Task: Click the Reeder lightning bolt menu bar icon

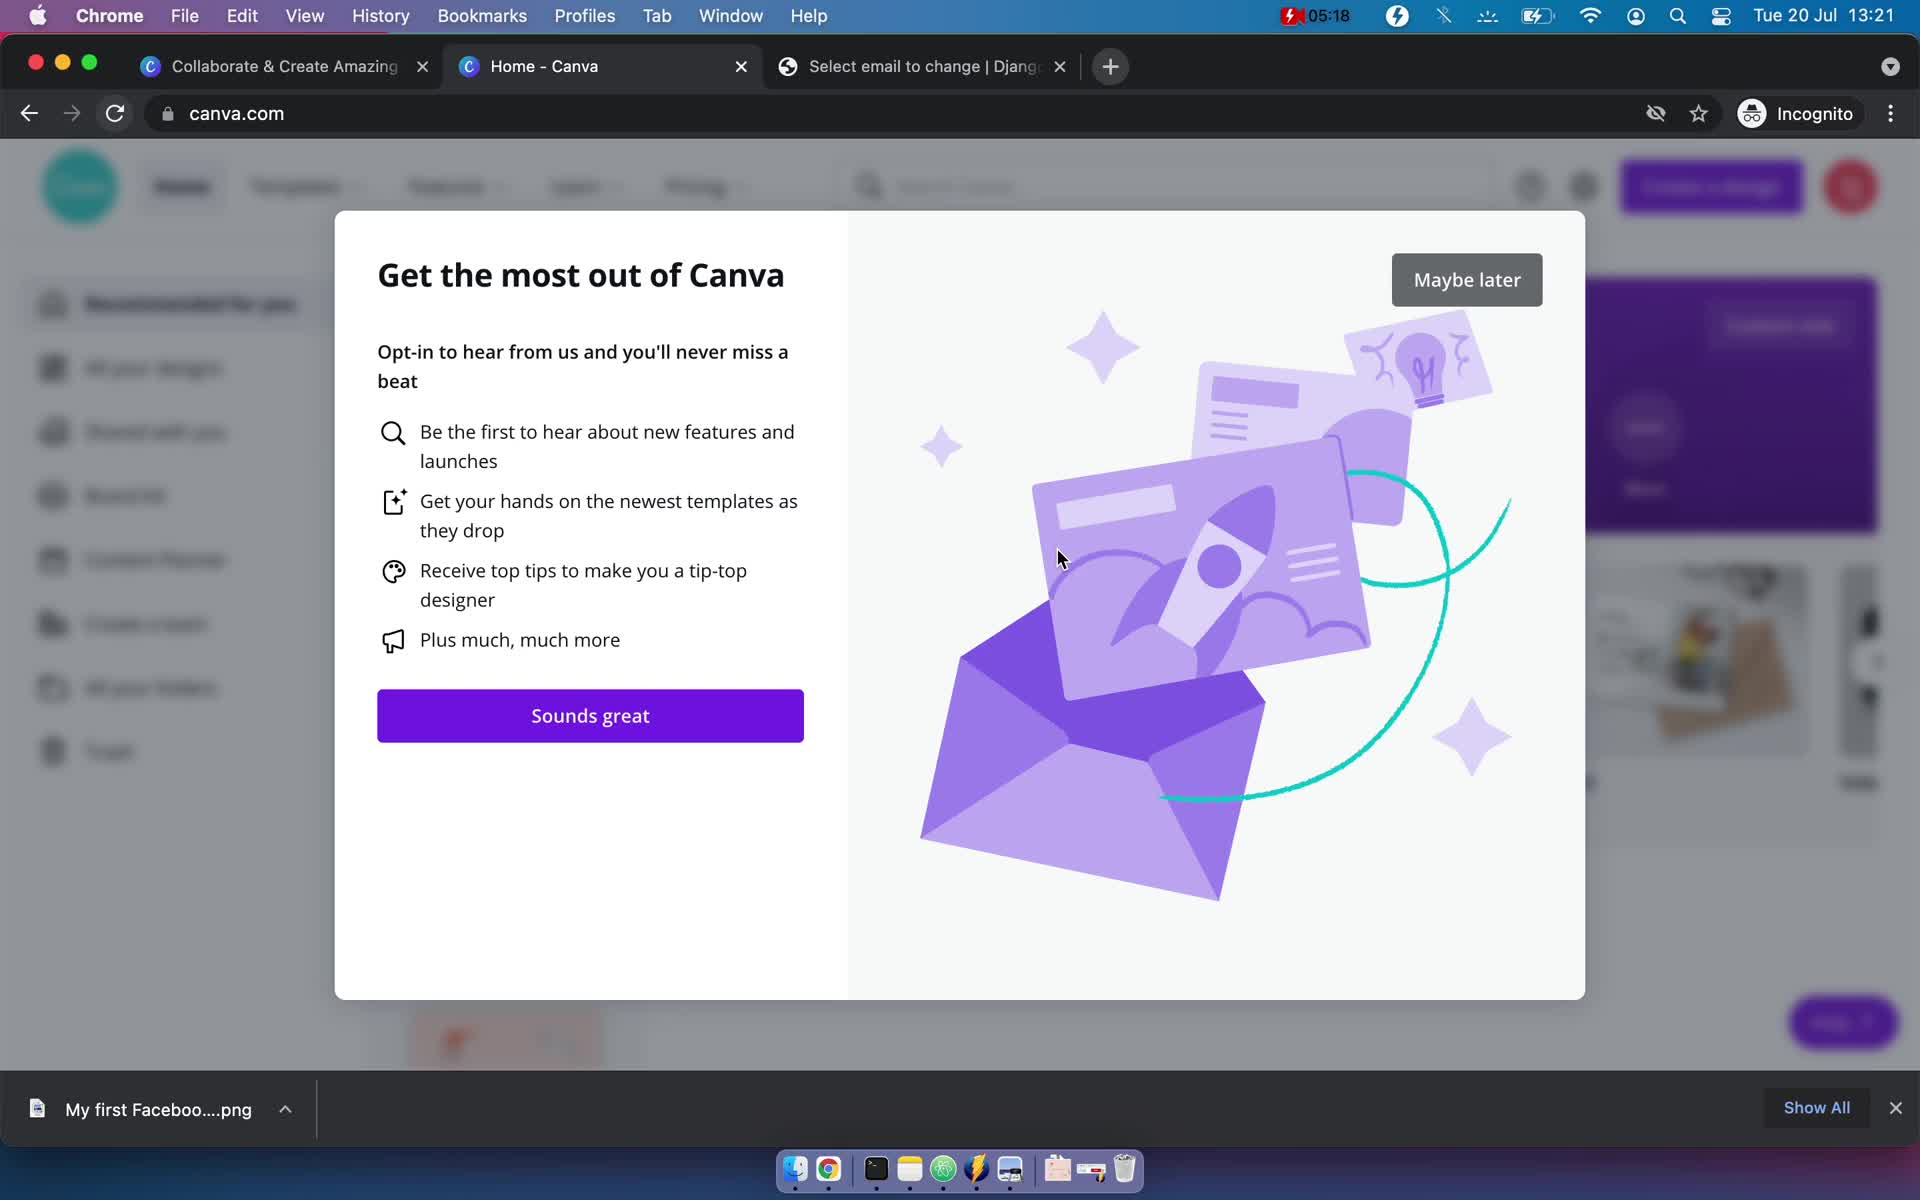Action: [x=1397, y=16]
